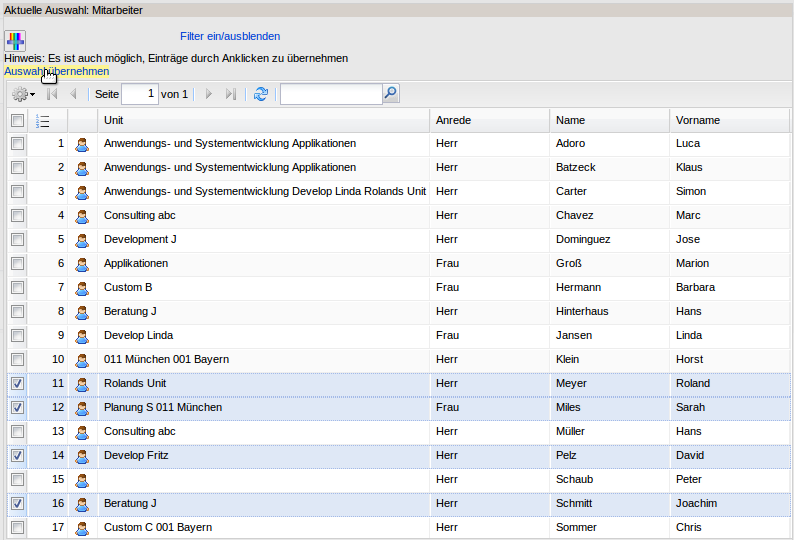Viewport: 794px width, 540px height.
Task: Click the row-number list icon in header
Action: 42,121
